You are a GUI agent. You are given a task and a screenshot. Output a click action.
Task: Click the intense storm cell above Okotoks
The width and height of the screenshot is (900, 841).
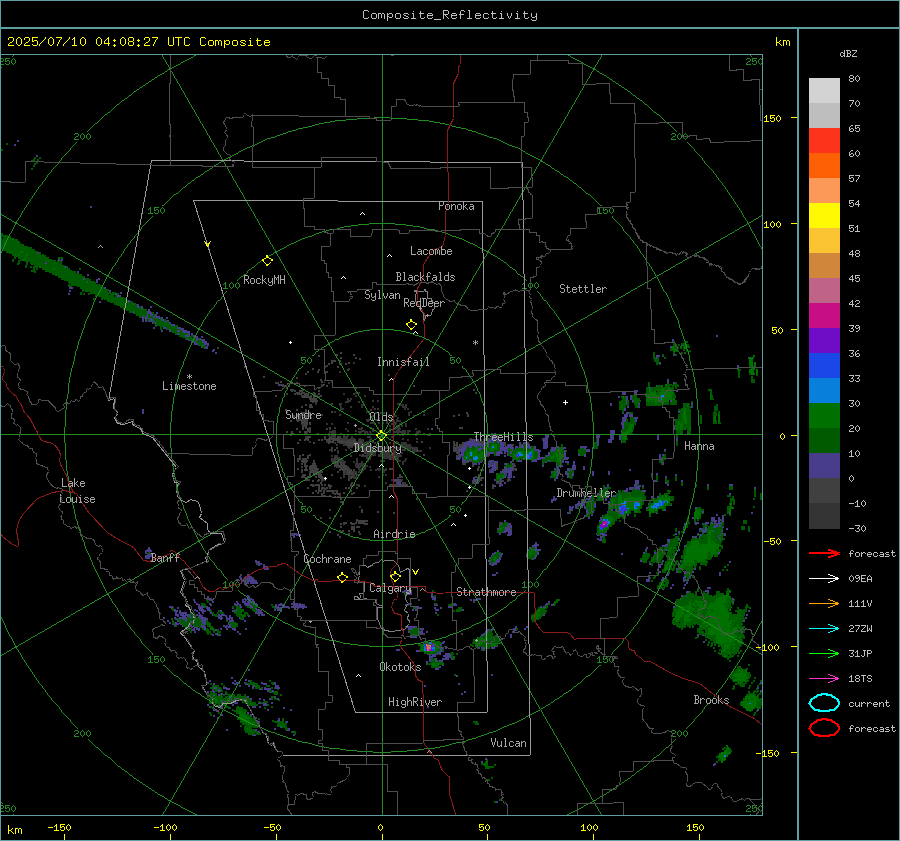[428, 648]
